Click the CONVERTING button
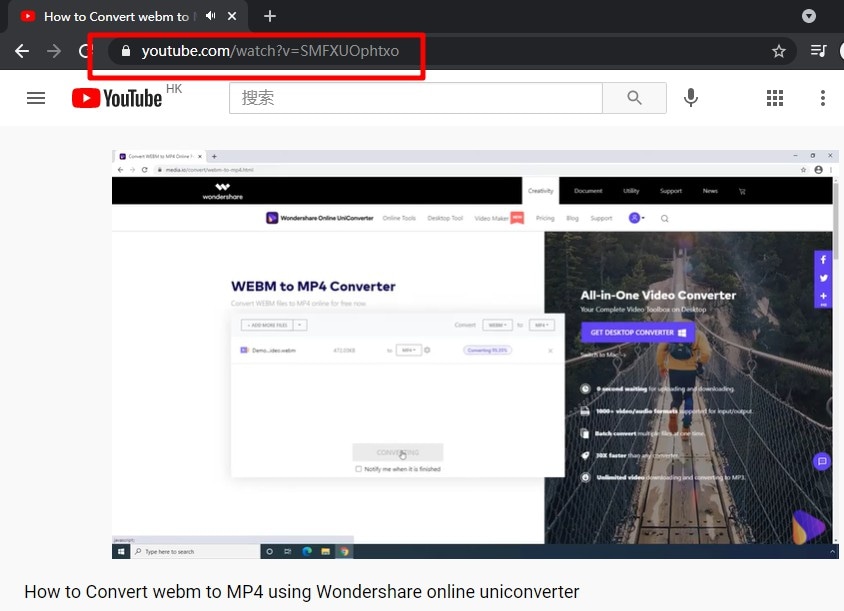 398,452
